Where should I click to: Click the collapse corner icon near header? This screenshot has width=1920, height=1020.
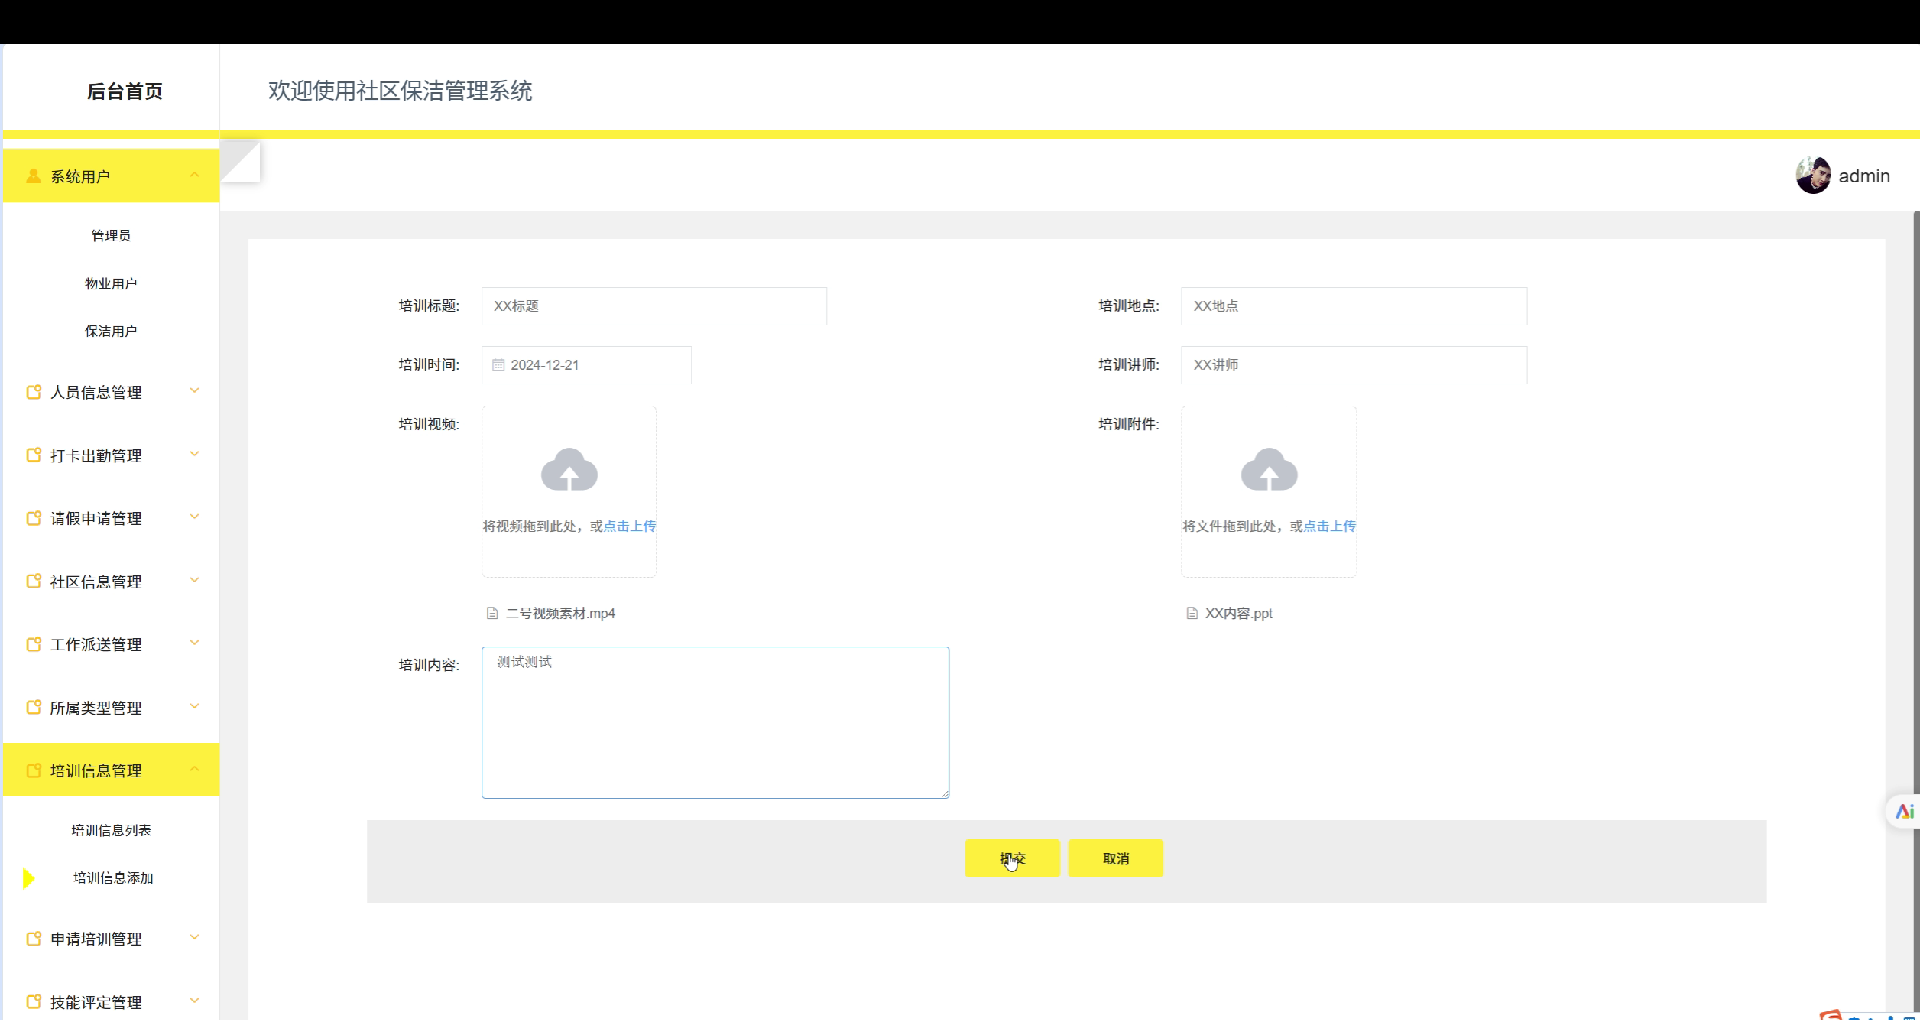click(241, 161)
